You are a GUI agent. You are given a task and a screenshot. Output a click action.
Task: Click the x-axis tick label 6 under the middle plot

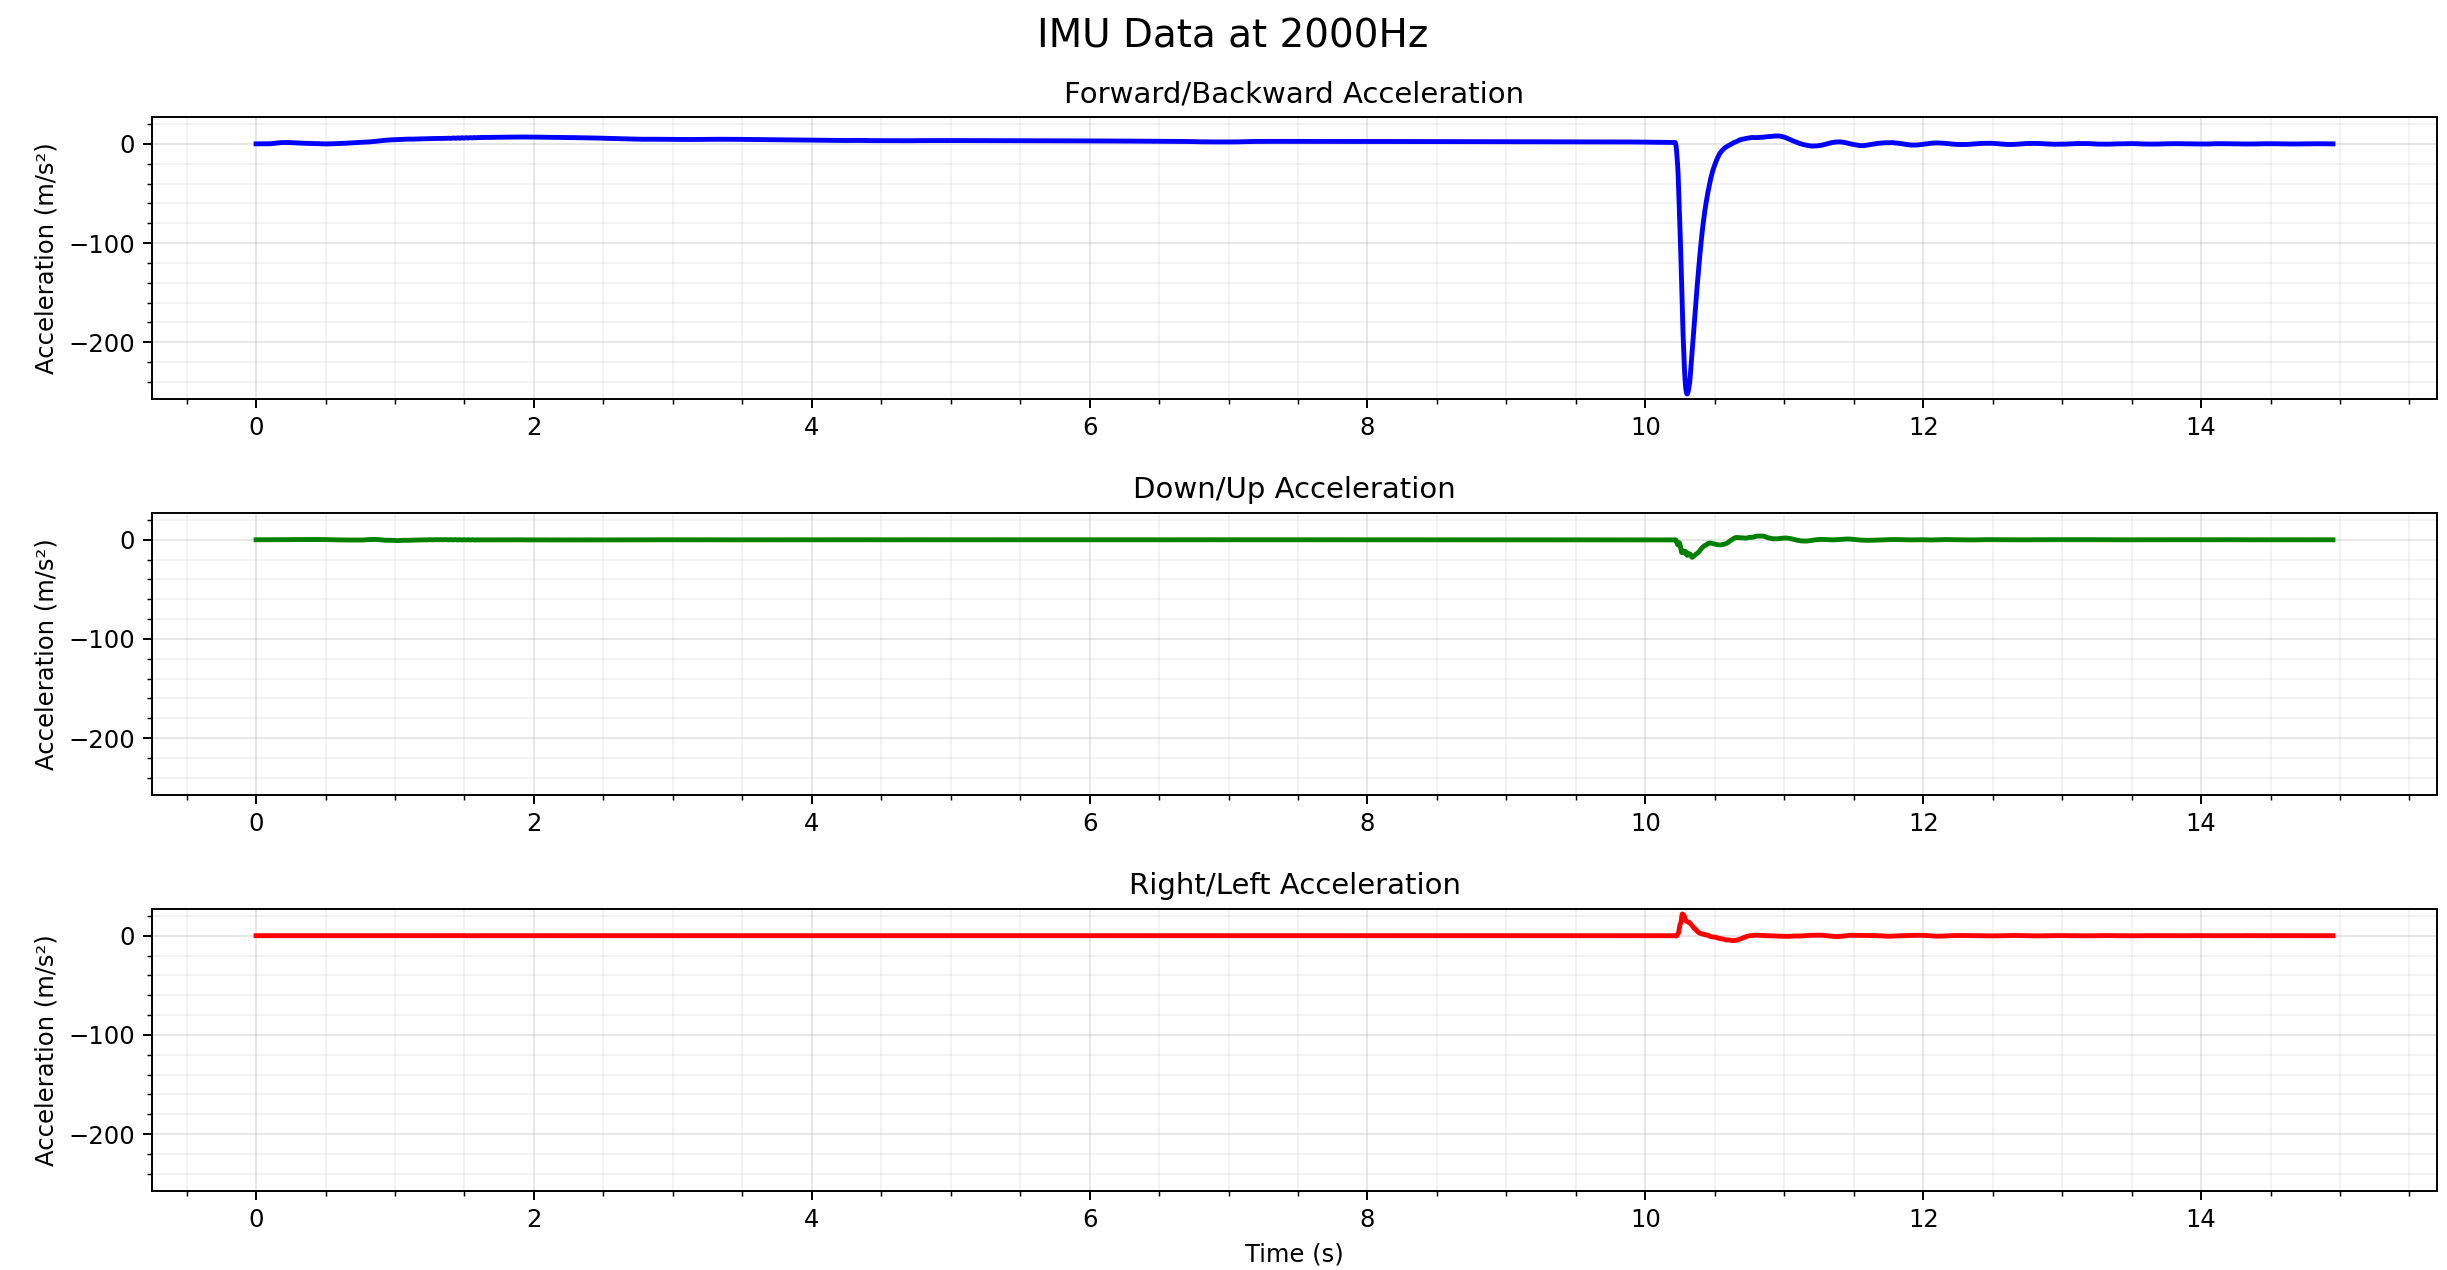coord(1090,823)
